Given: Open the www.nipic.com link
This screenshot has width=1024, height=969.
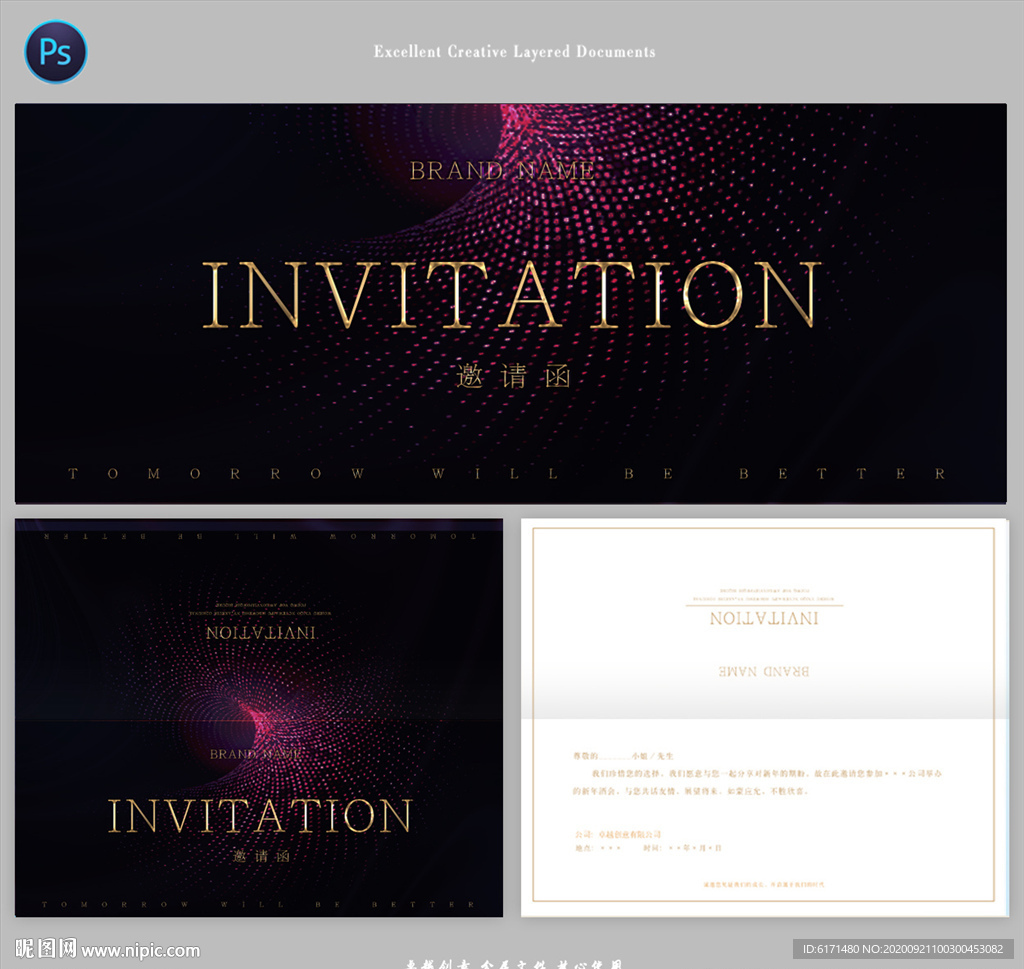Looking at the screenshot, I should (x=140, y=950).
